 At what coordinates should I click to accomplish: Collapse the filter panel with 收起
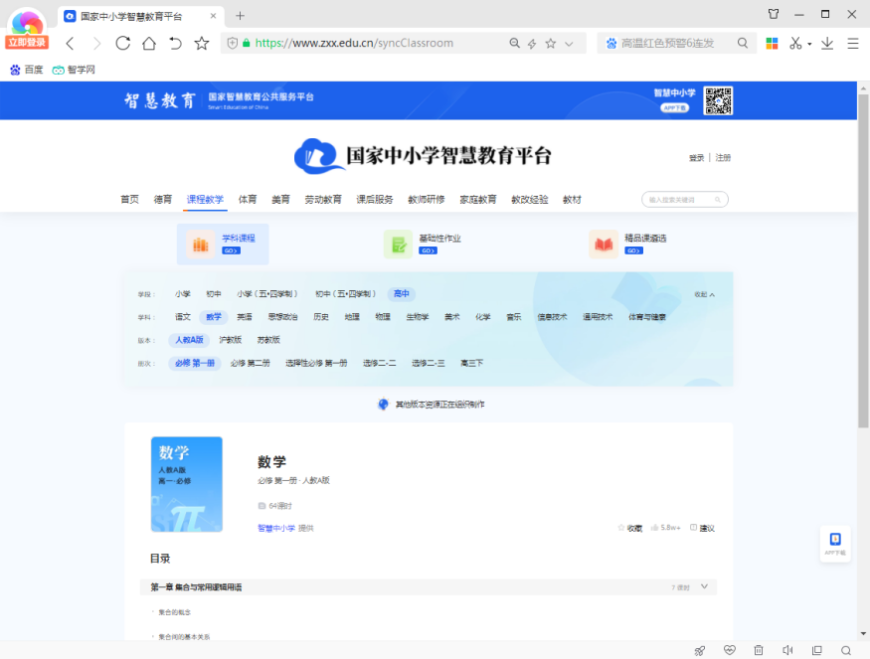704,295
